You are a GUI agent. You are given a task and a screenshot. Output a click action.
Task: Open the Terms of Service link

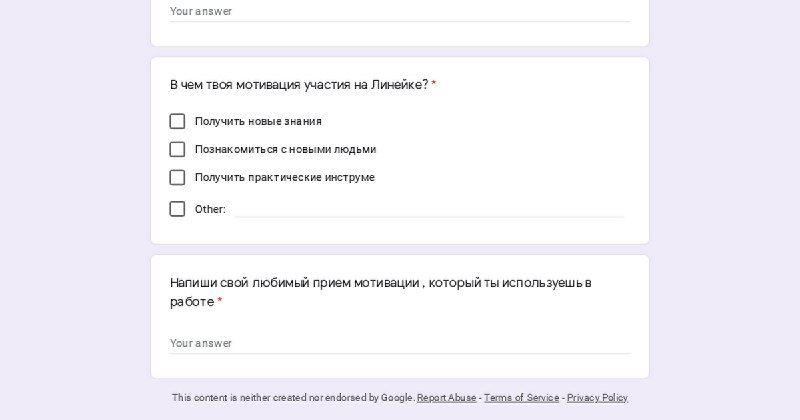tap(521, 398)
